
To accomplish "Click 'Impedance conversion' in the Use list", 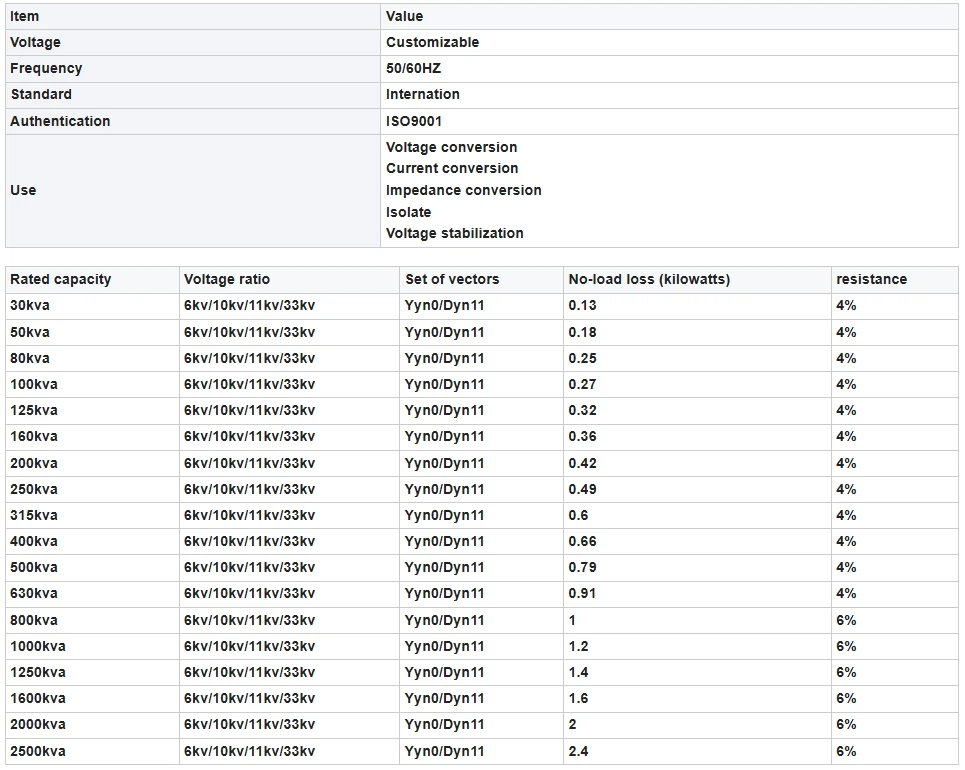I will tap(464, 190).
